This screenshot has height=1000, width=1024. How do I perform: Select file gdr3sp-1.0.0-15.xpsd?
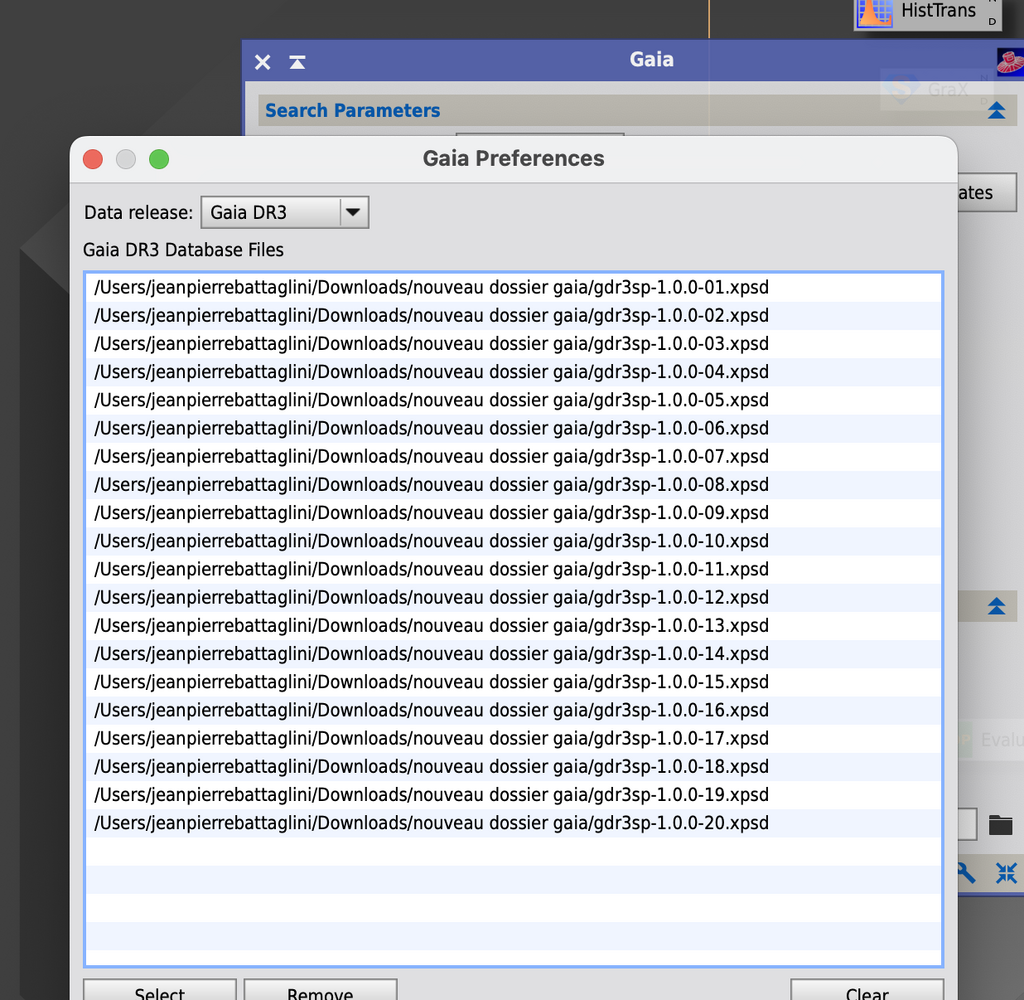[513, 682]
